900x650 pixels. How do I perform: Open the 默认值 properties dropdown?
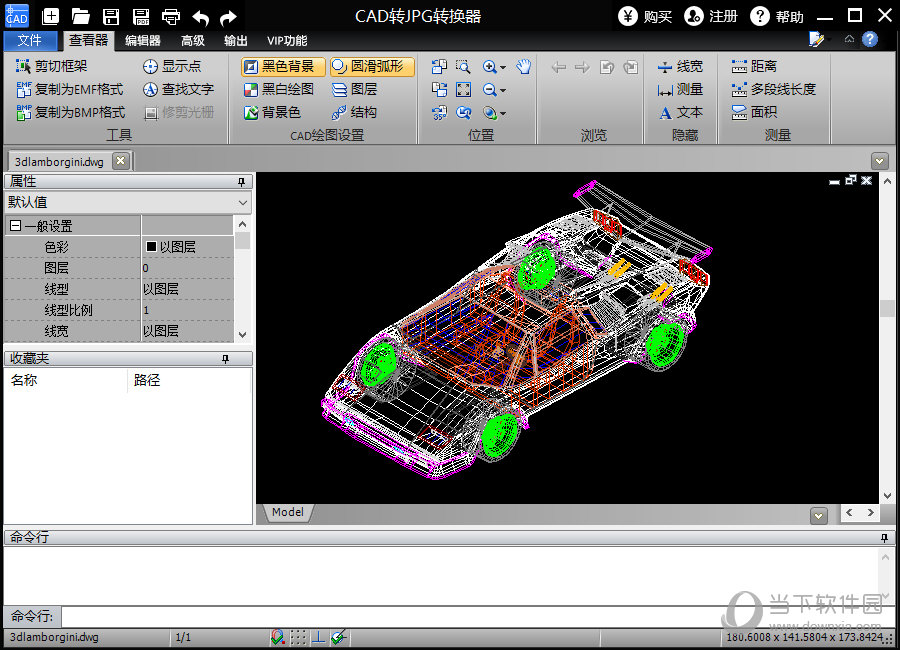[242, 202]
